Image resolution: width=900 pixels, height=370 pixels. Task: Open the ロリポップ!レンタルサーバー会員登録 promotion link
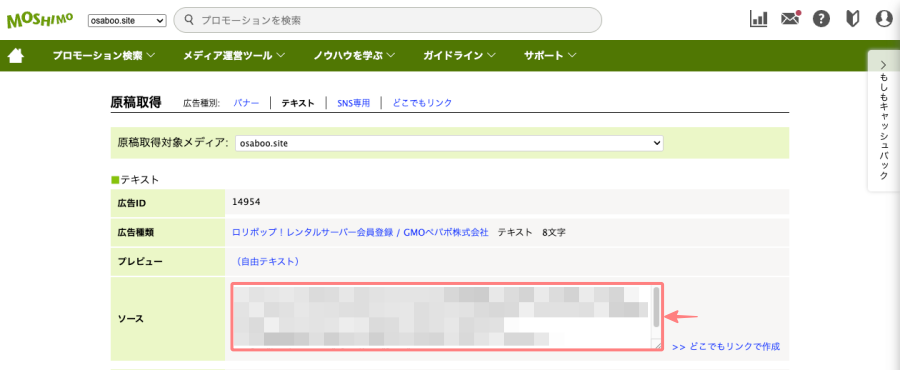pyautogui.click(x=360, y=232)
